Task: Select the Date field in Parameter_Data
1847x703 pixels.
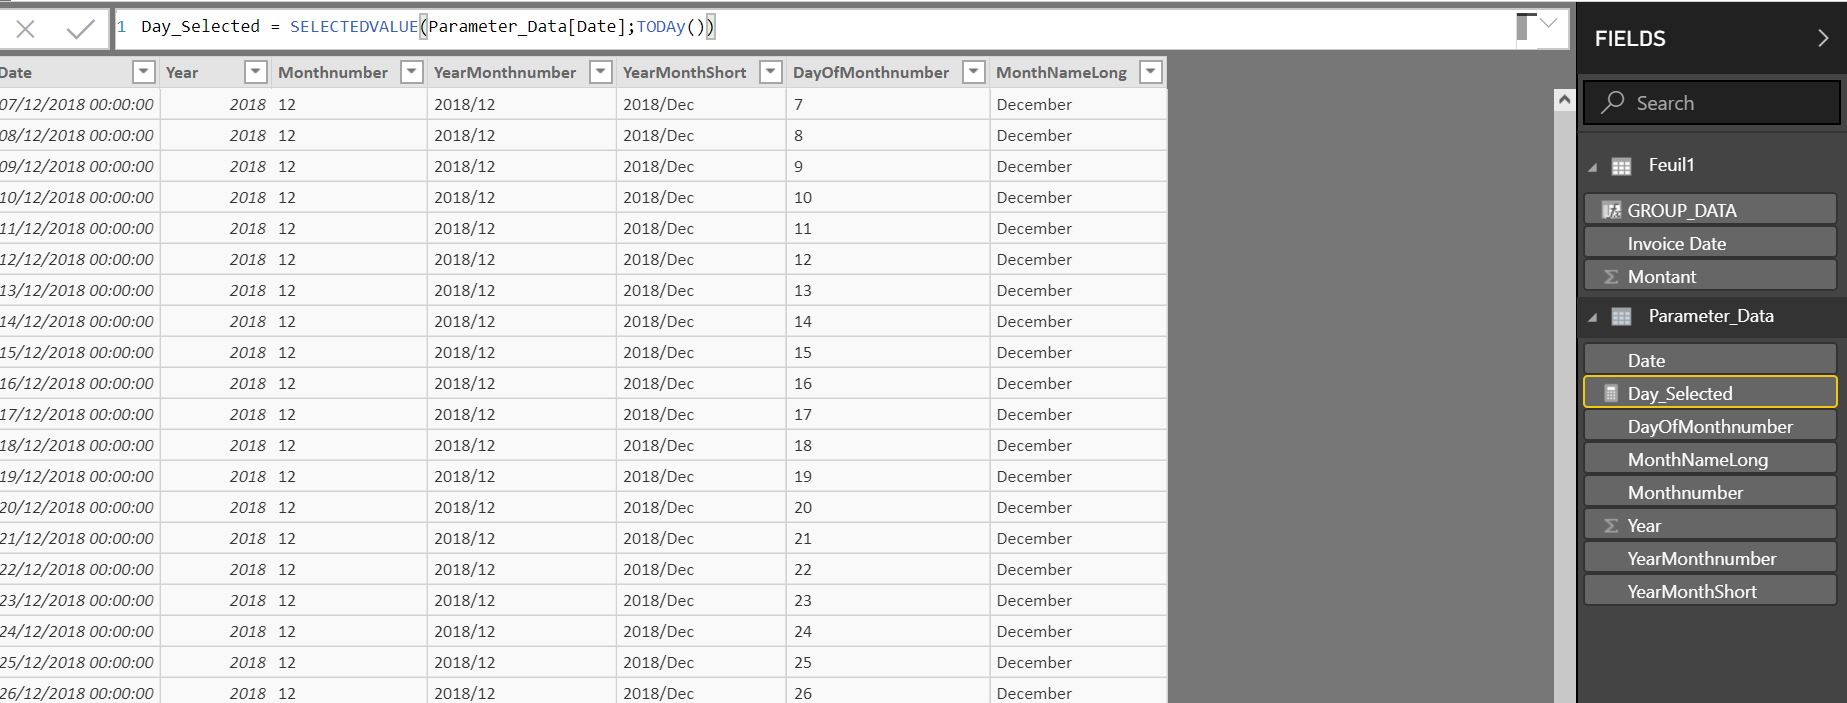Action: coord(1710,360)
